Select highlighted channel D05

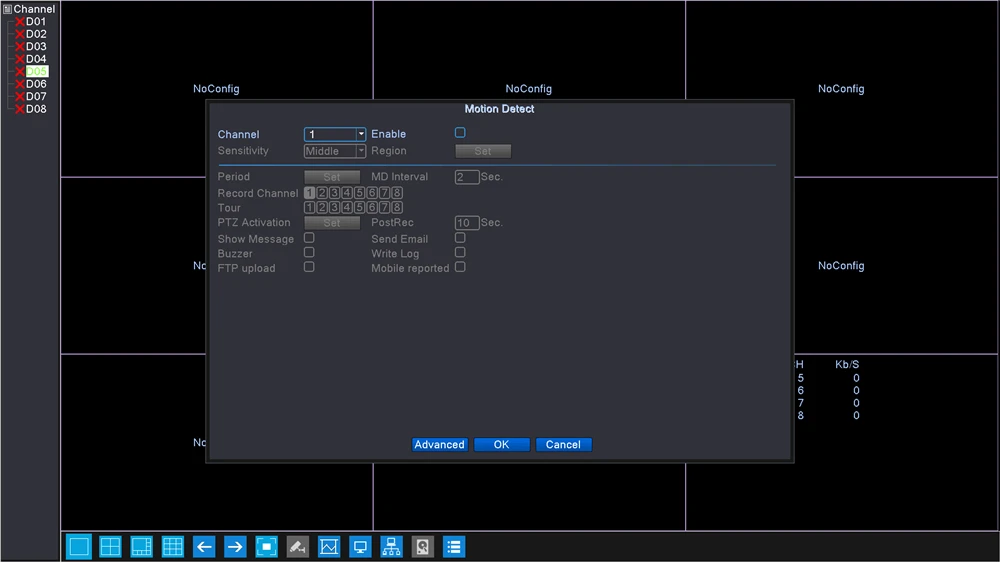pyautogui.click(x=36, y=71)
